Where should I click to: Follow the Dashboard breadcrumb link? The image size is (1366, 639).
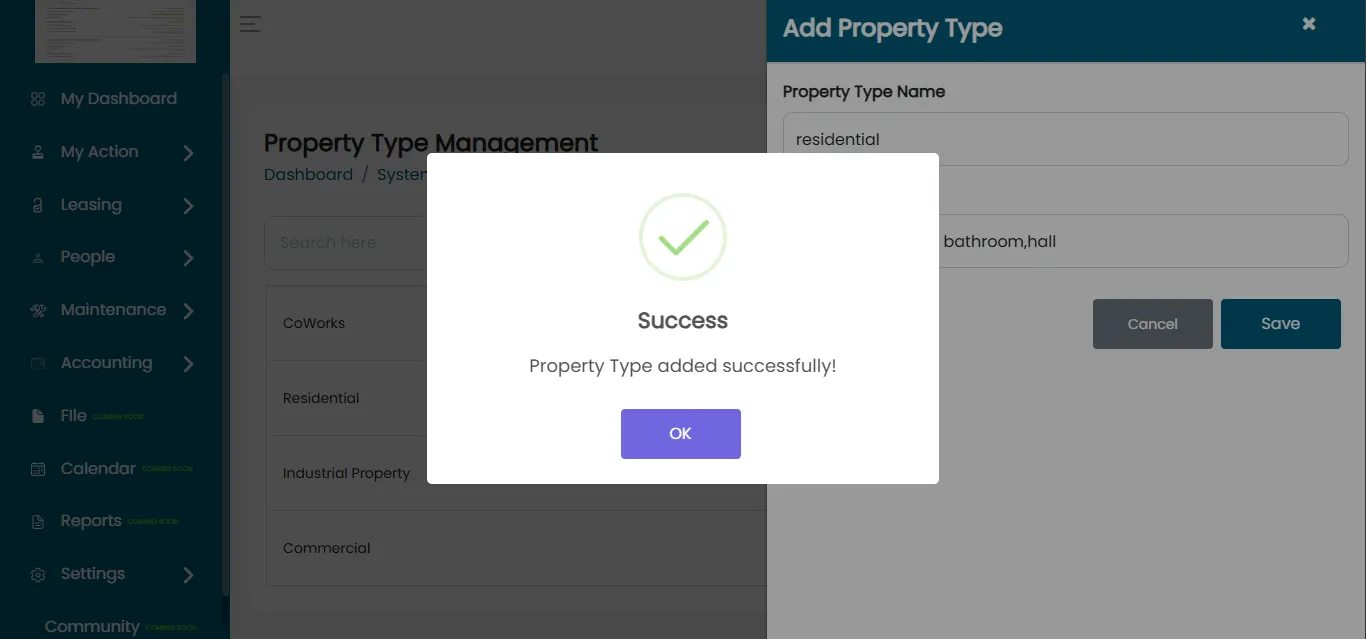click(308, 174)
